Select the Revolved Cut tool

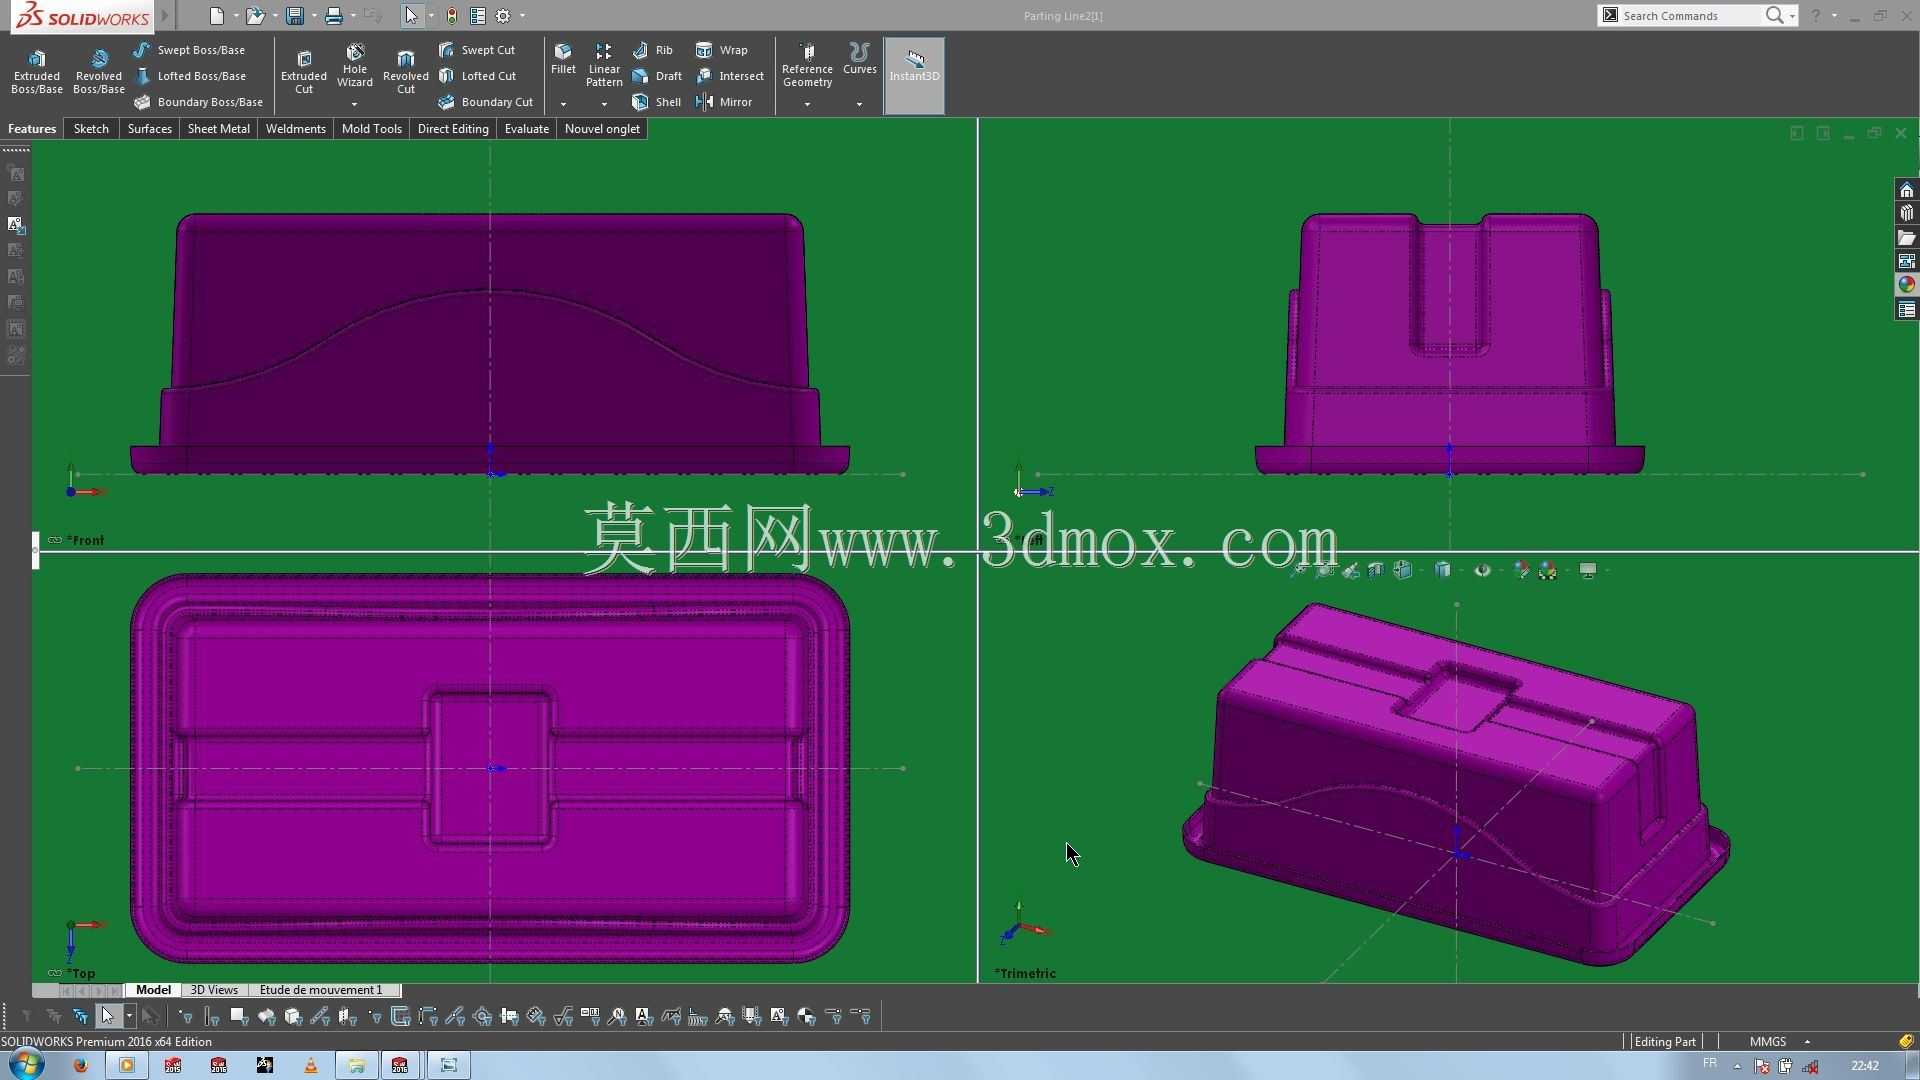406,72
